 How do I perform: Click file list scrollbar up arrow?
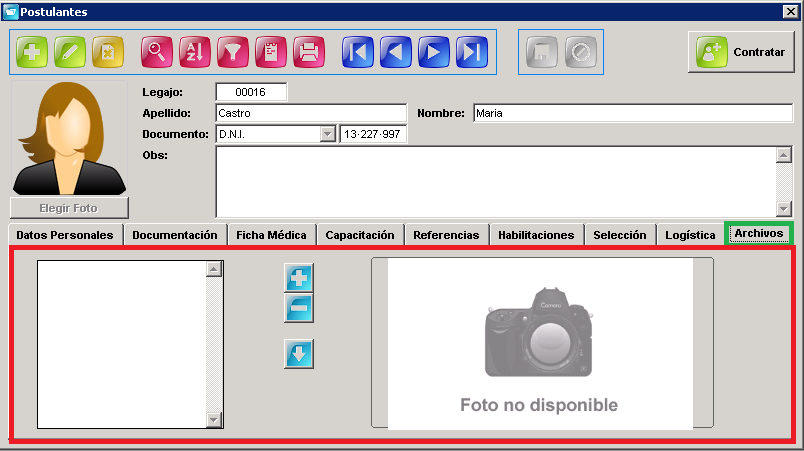(214, 269)
